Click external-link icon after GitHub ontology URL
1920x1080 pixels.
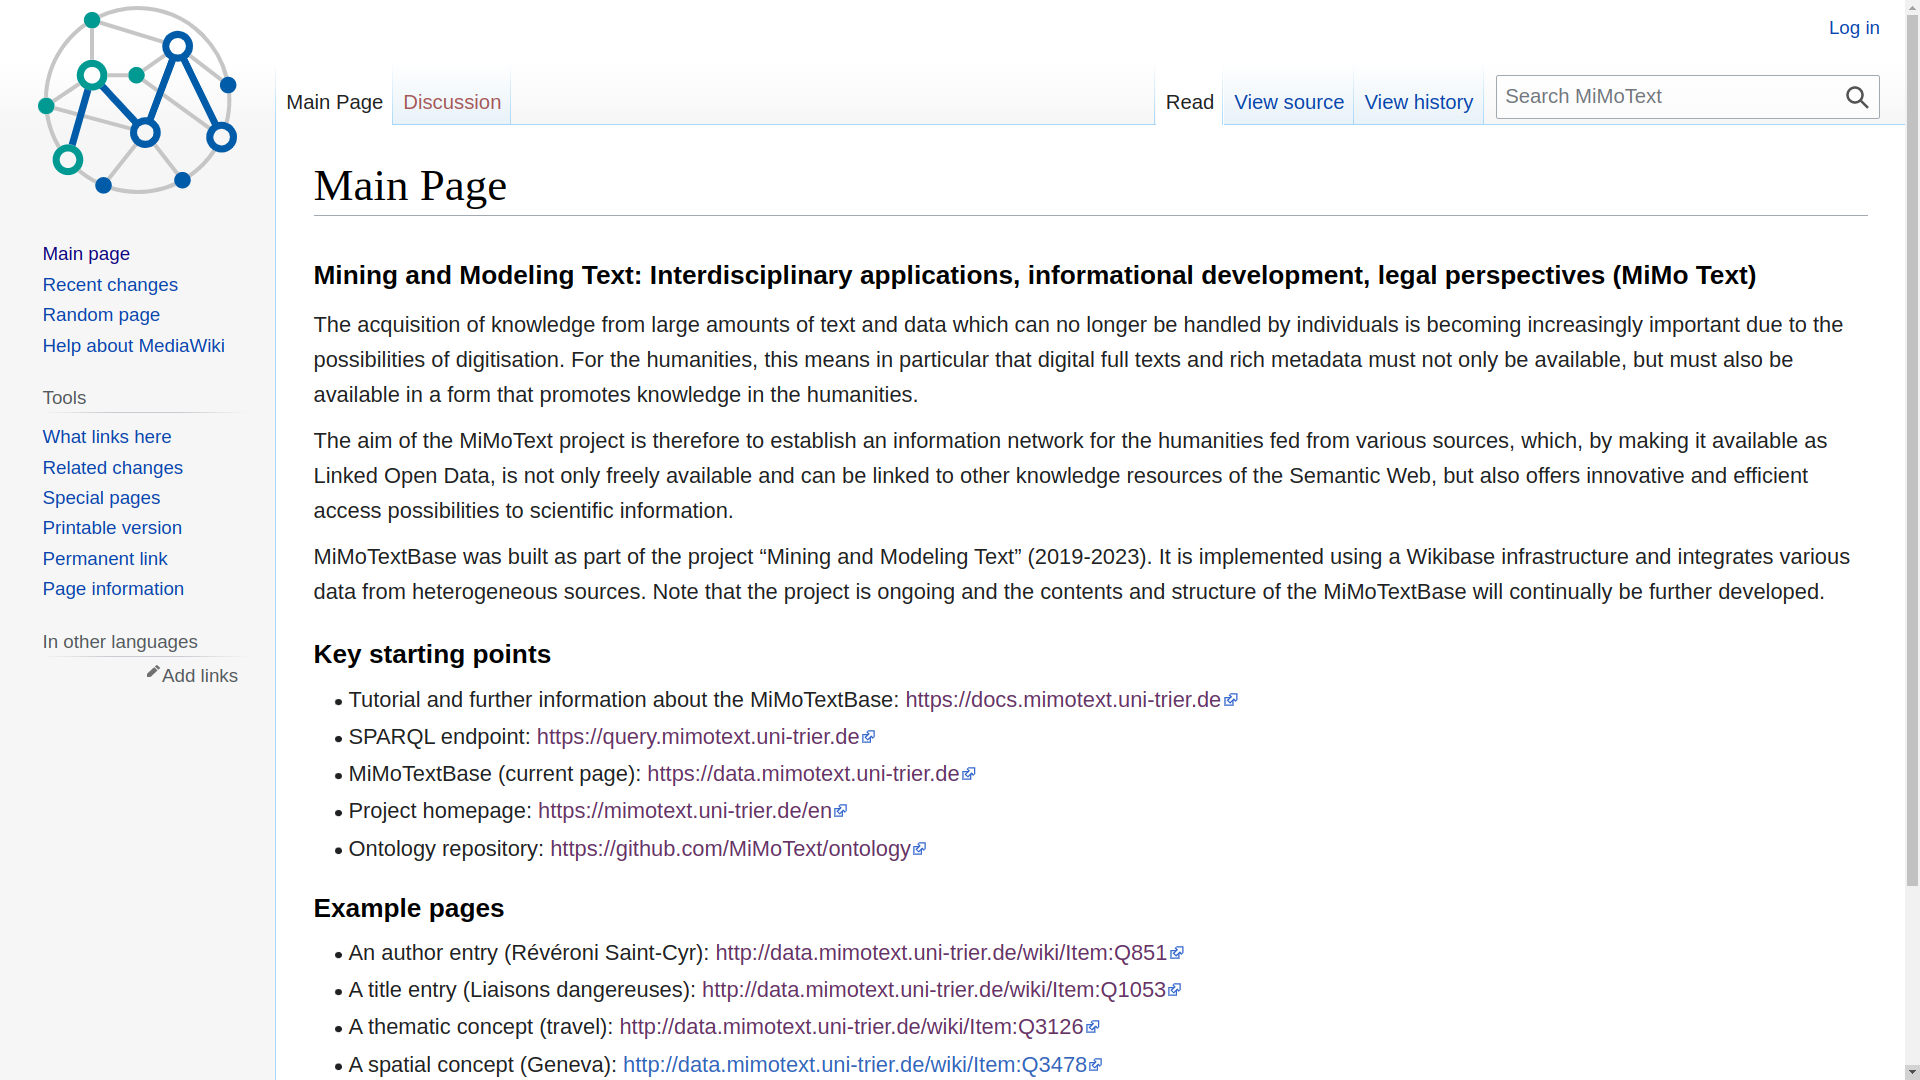tap(919, 849)
